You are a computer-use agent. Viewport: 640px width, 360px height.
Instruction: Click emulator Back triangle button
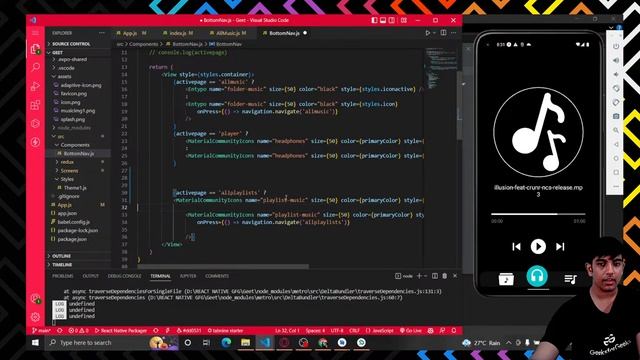(x=616, y=144)
